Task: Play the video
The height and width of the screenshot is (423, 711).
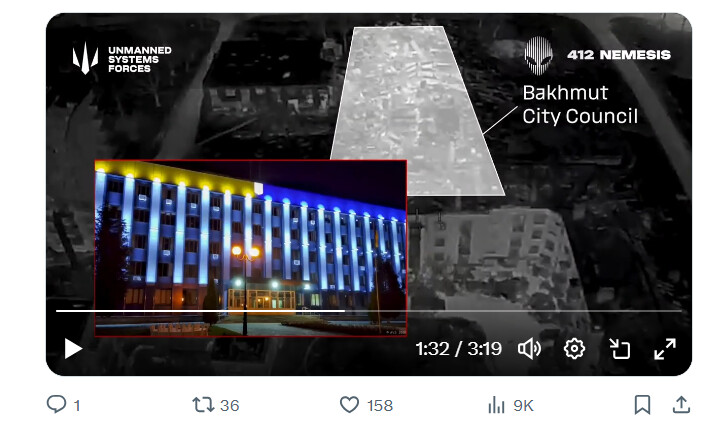Action: (73, 349)
